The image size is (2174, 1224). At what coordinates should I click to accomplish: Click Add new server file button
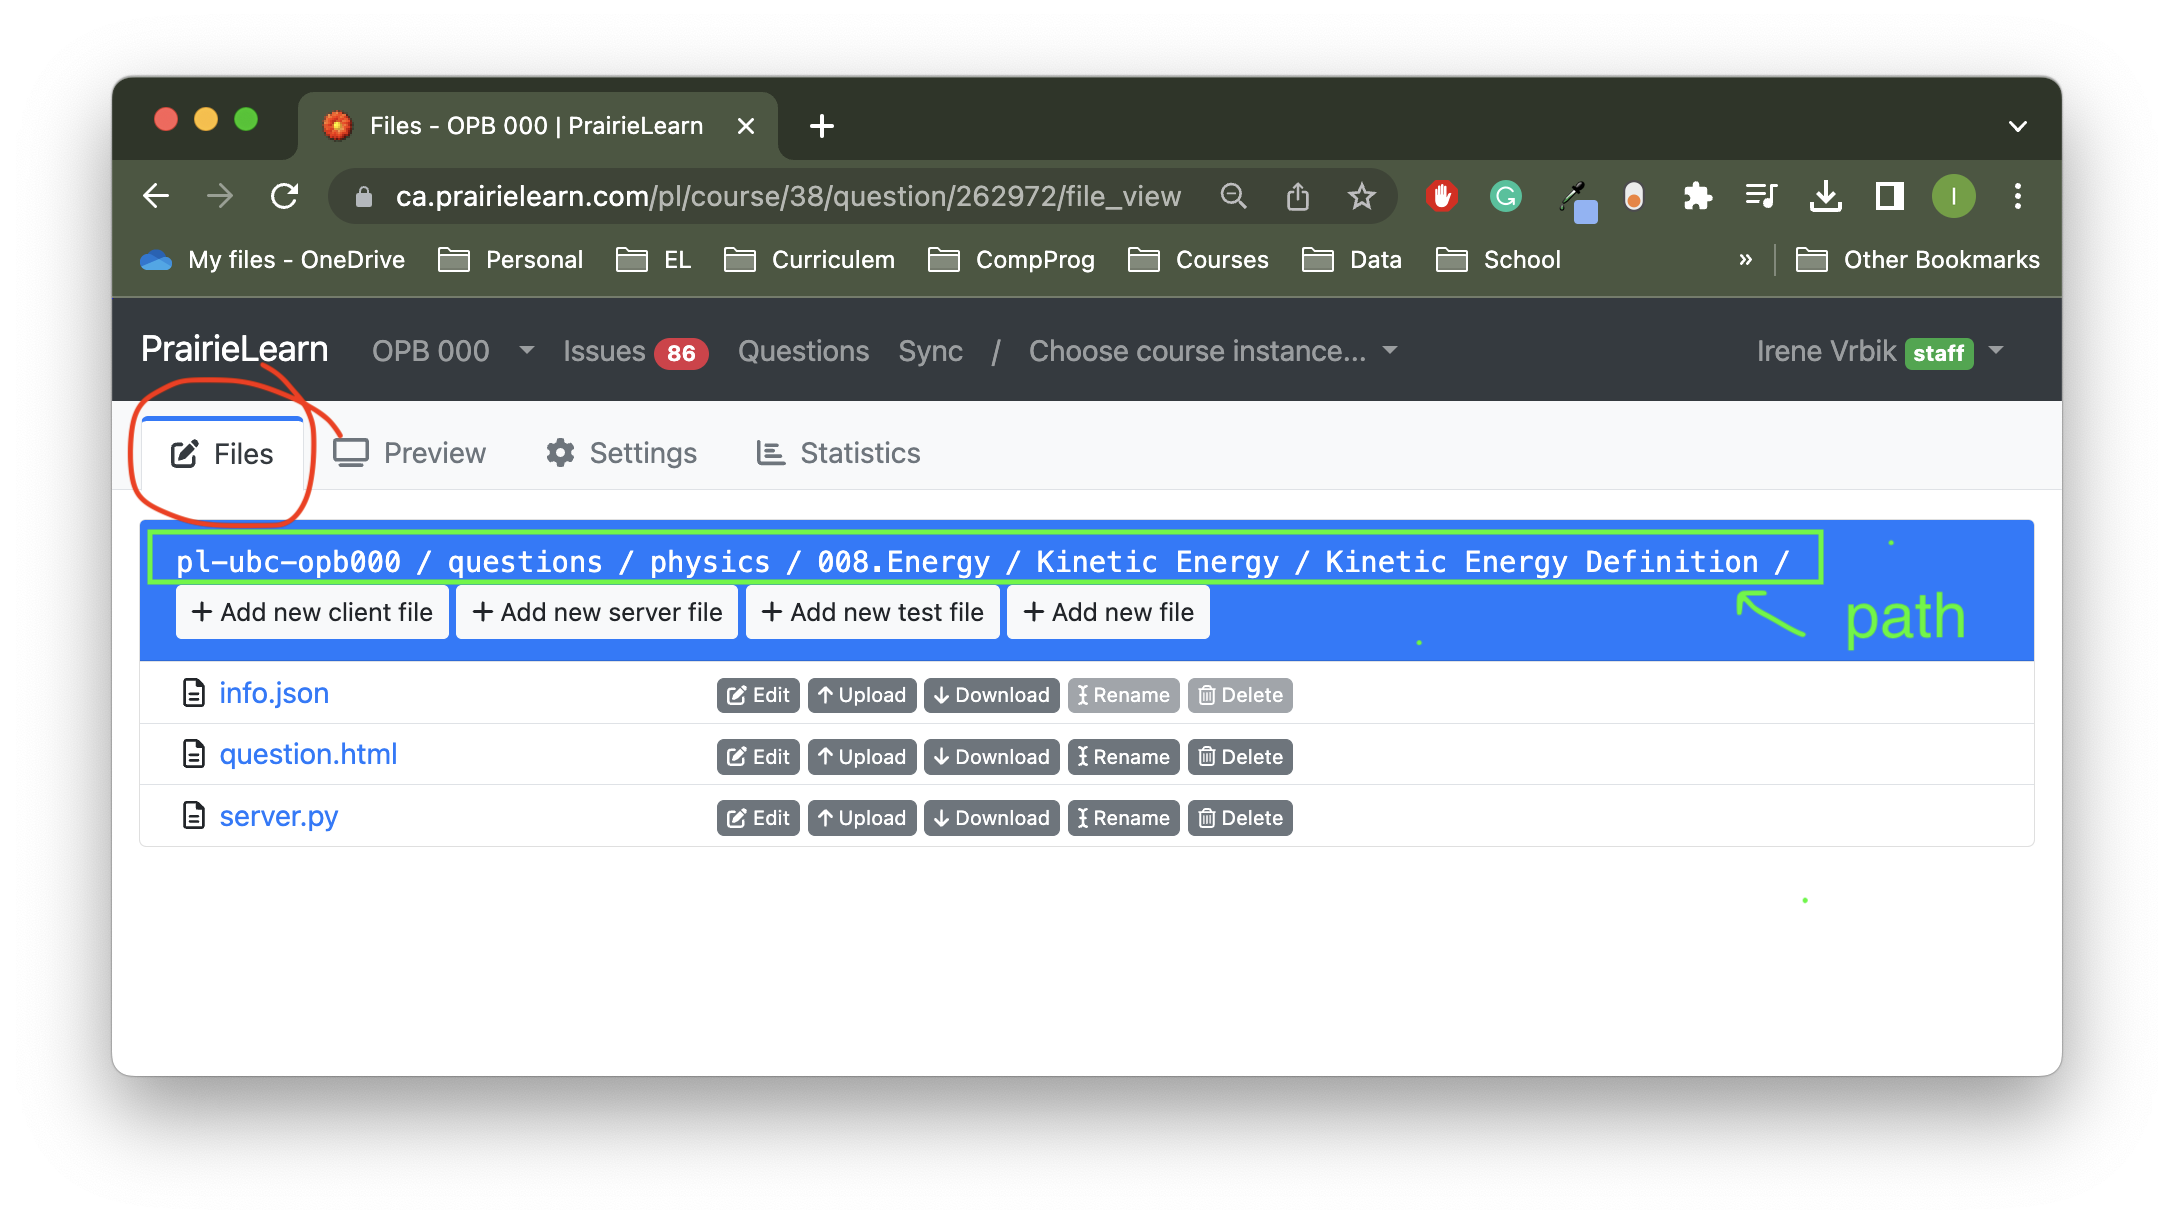coord(597,612)
